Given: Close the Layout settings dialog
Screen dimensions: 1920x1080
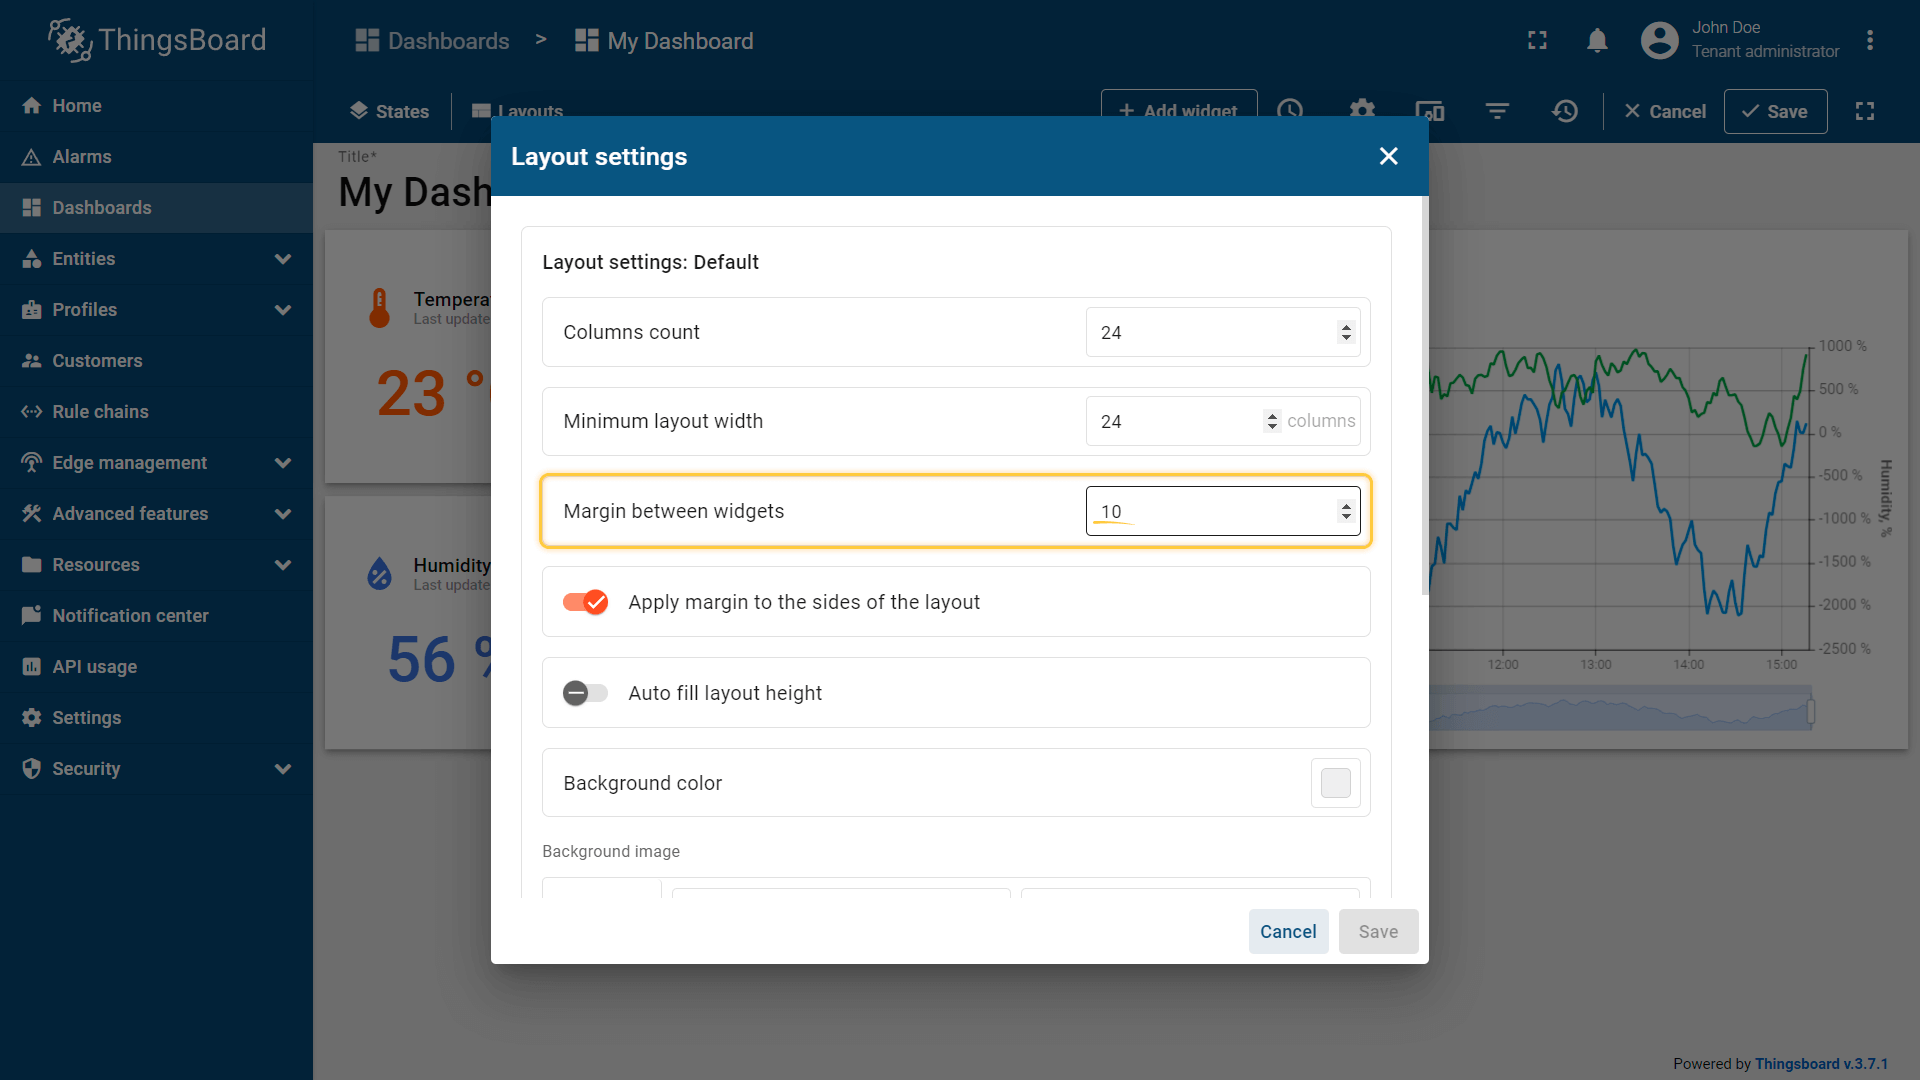Looking at the screenshot, I should coord(1388,156).
